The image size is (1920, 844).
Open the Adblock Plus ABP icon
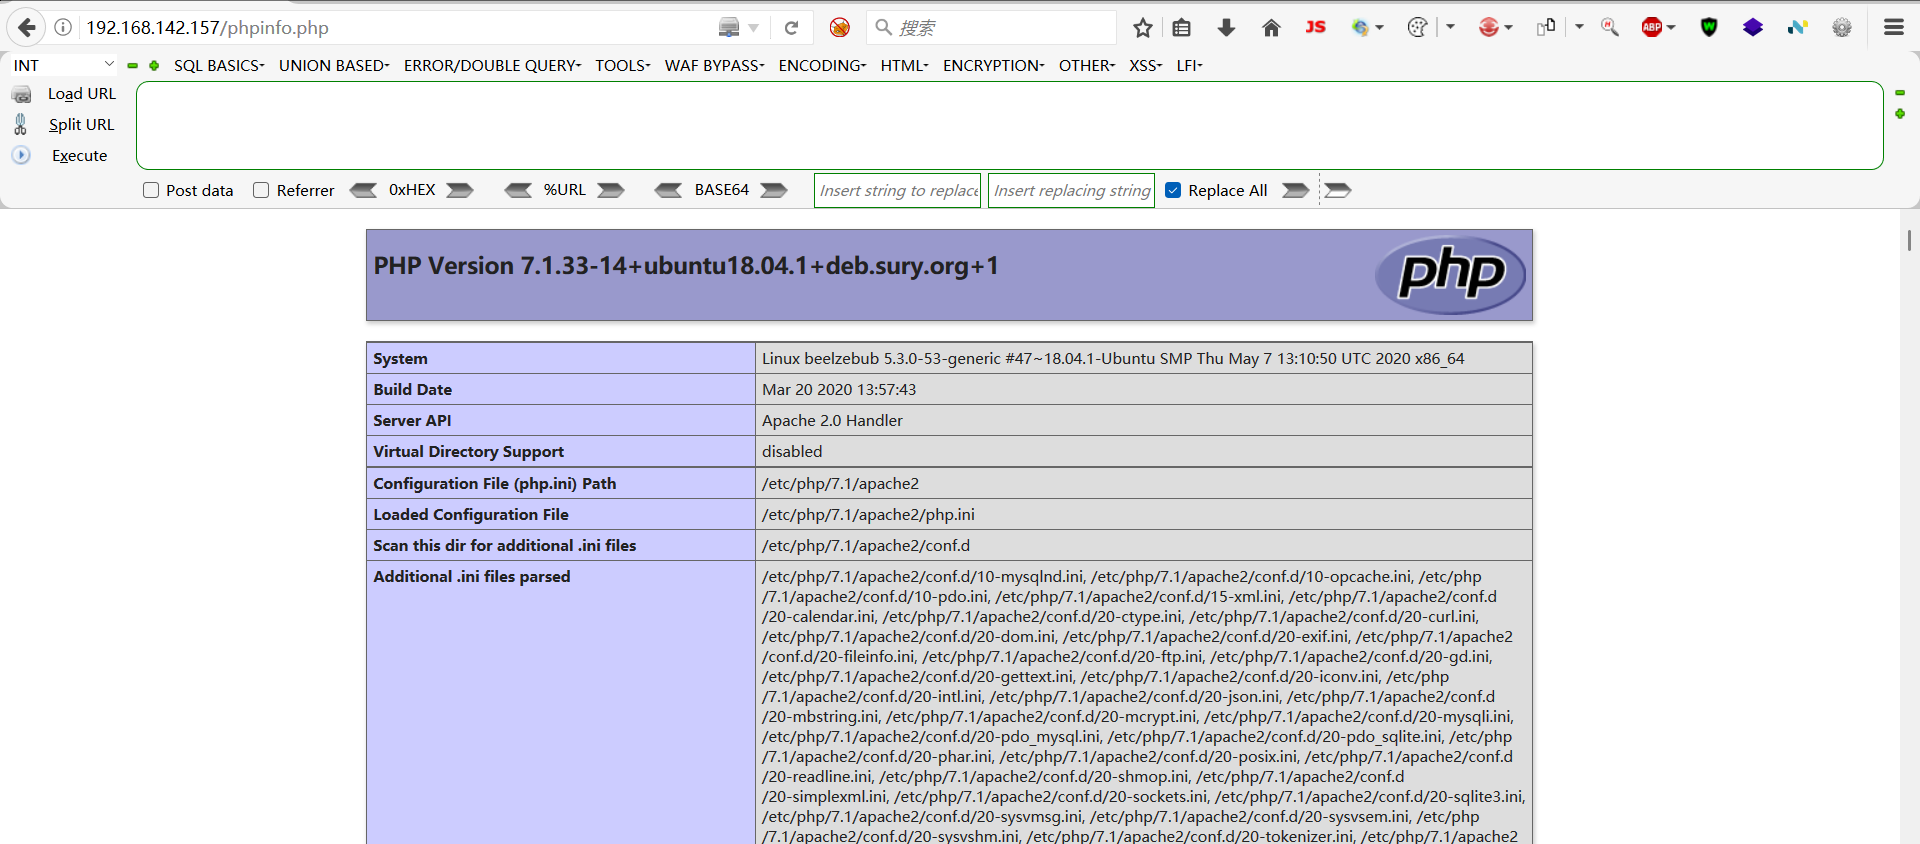pyautogui.click(x=1652, y=28)
